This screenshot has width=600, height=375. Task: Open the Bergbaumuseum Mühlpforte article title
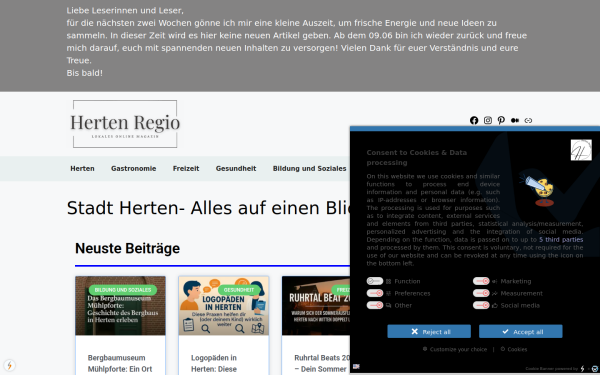pos(120,364)
